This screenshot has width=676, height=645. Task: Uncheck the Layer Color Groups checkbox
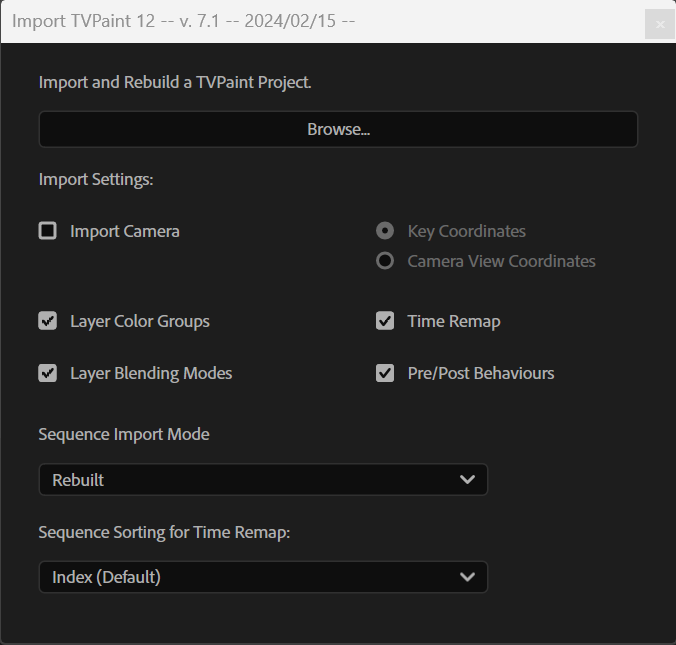pyautogui.click(x=47, y=321)
